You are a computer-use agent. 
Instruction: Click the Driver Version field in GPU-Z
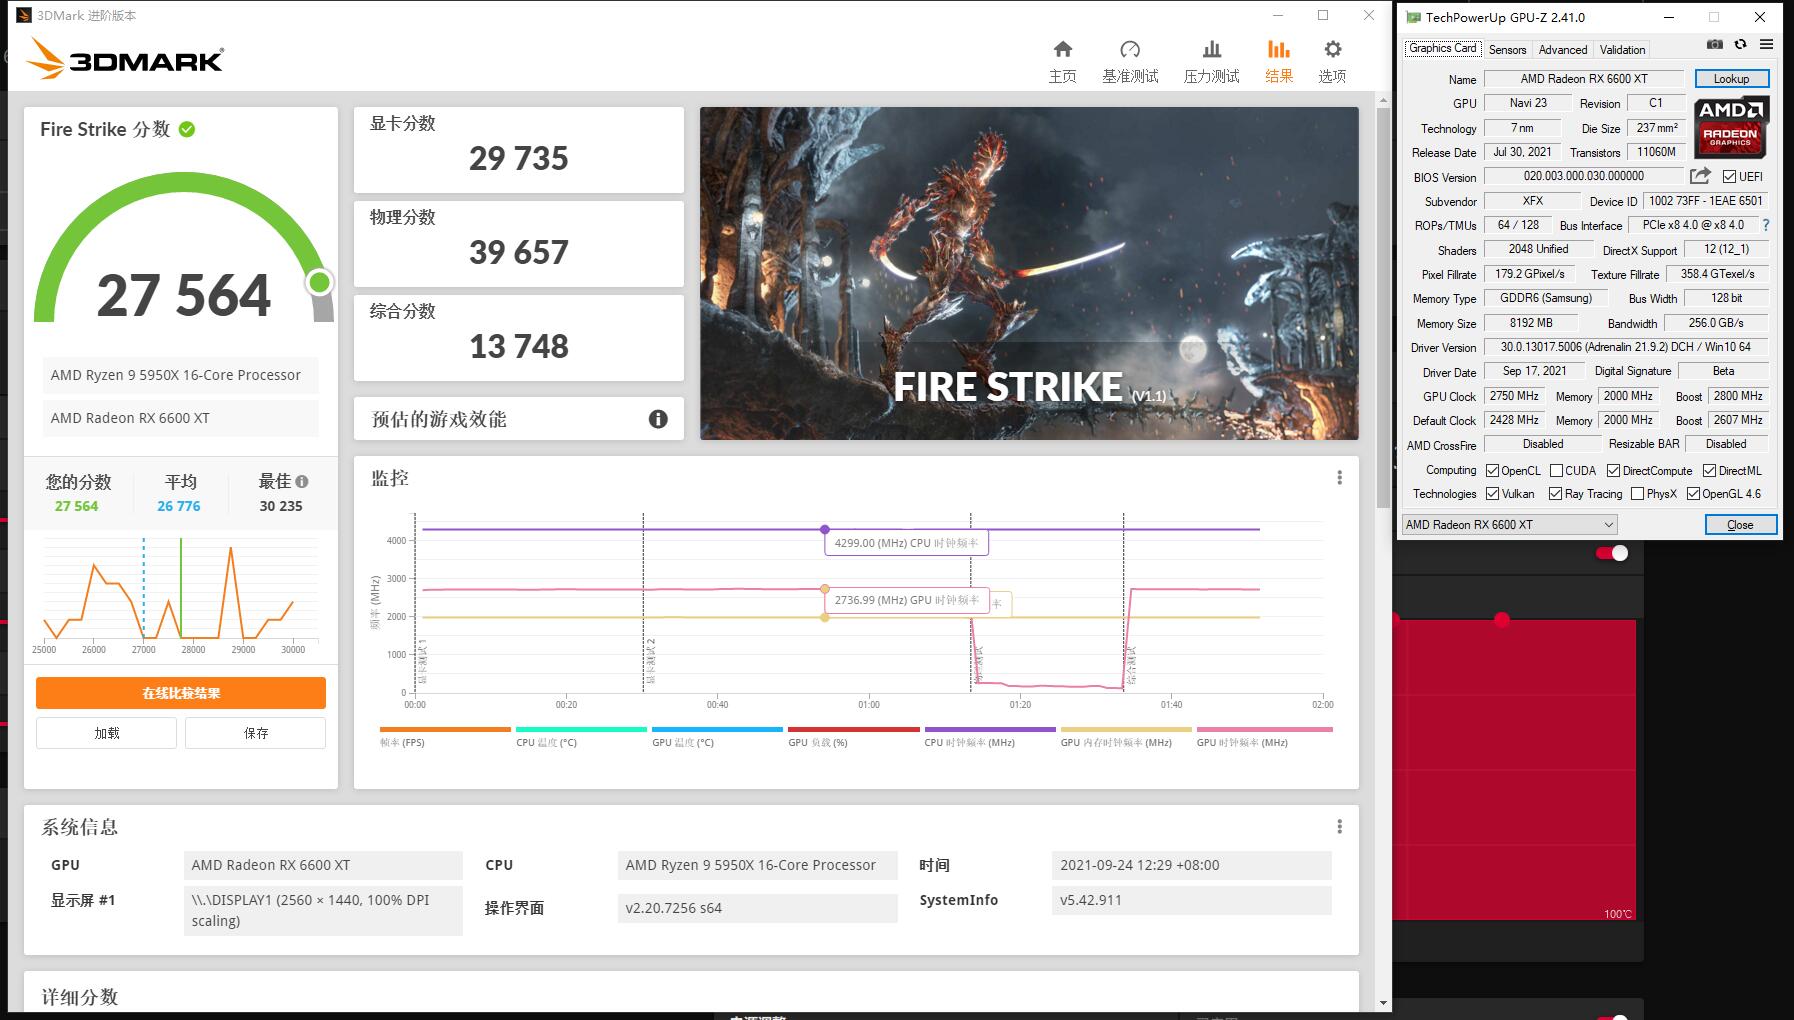(1626, 347)
